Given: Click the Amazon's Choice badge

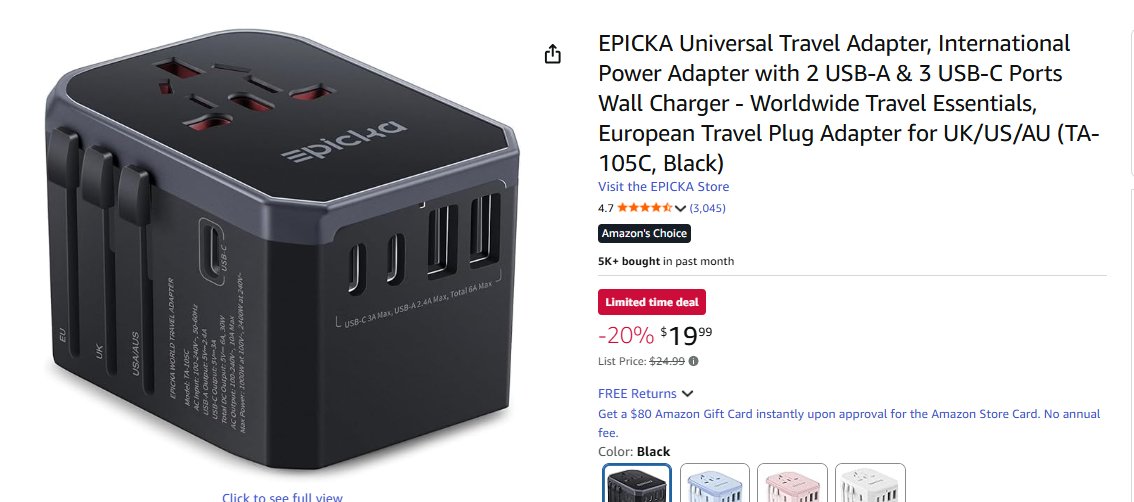Looking at the screenshot, I should pos(644,234).
